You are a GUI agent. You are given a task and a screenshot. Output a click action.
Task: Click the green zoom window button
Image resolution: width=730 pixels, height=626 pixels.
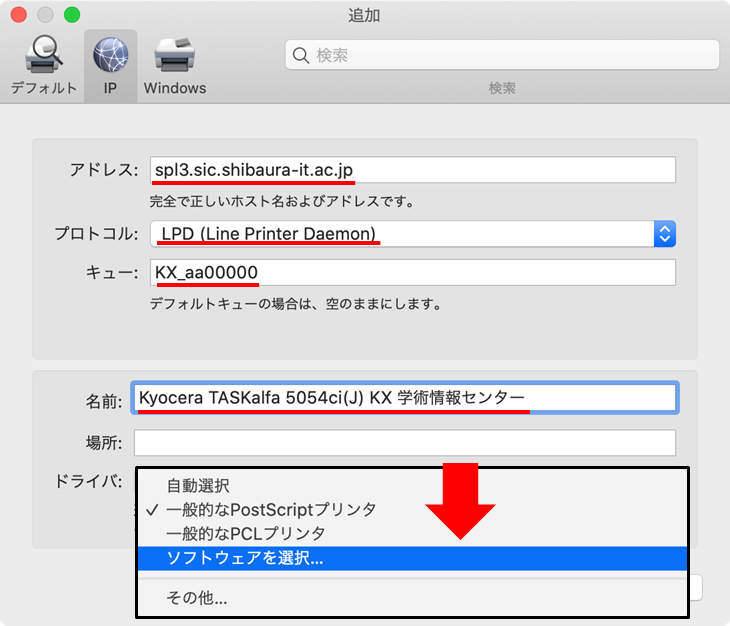point(72,14)
